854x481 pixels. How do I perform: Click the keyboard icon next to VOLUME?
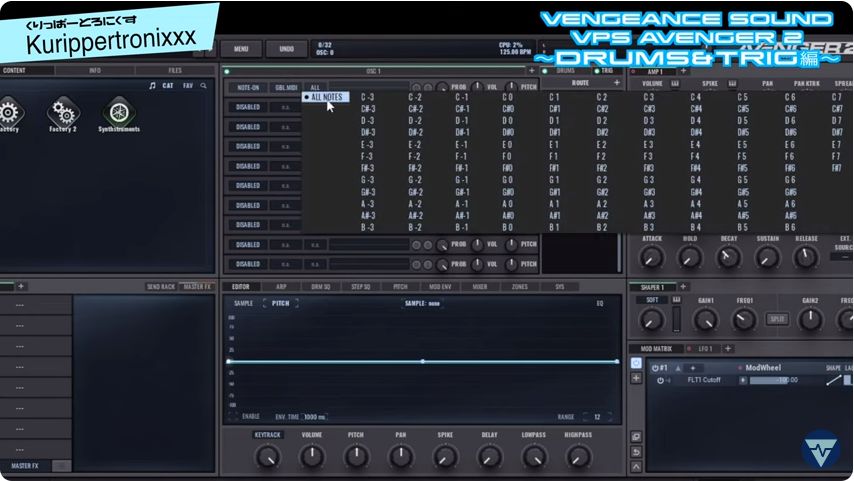pyautogui.click(x=675, y=83)
